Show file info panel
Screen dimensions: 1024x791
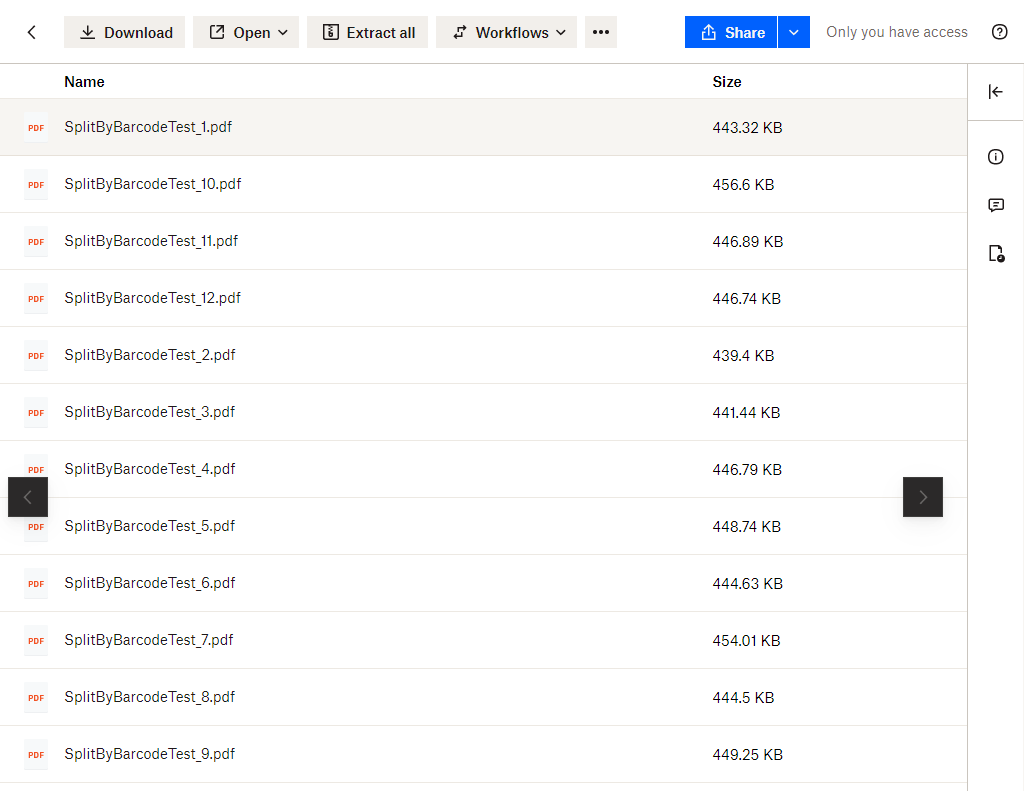point(995,157)
